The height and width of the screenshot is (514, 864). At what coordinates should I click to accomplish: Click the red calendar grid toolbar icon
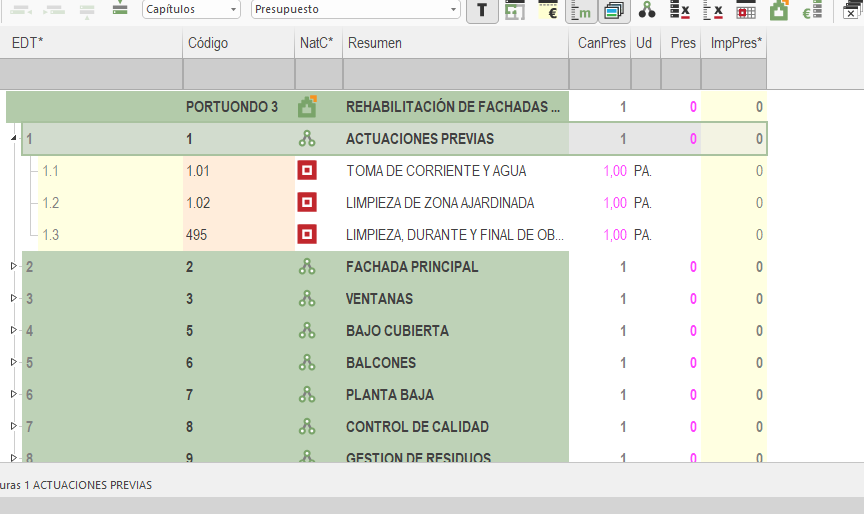click(746, 10)
